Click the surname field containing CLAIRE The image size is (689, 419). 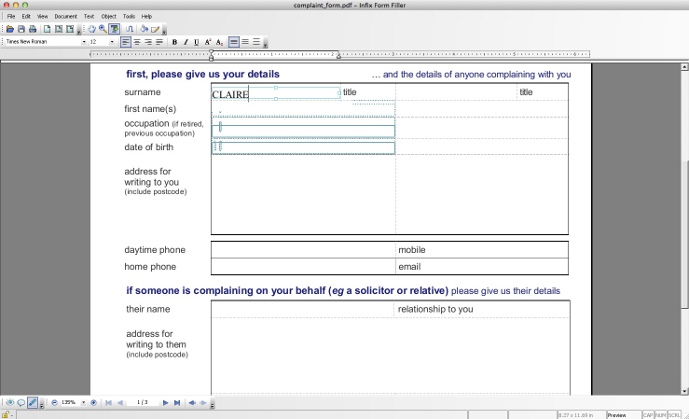click(x=276, y=94)
